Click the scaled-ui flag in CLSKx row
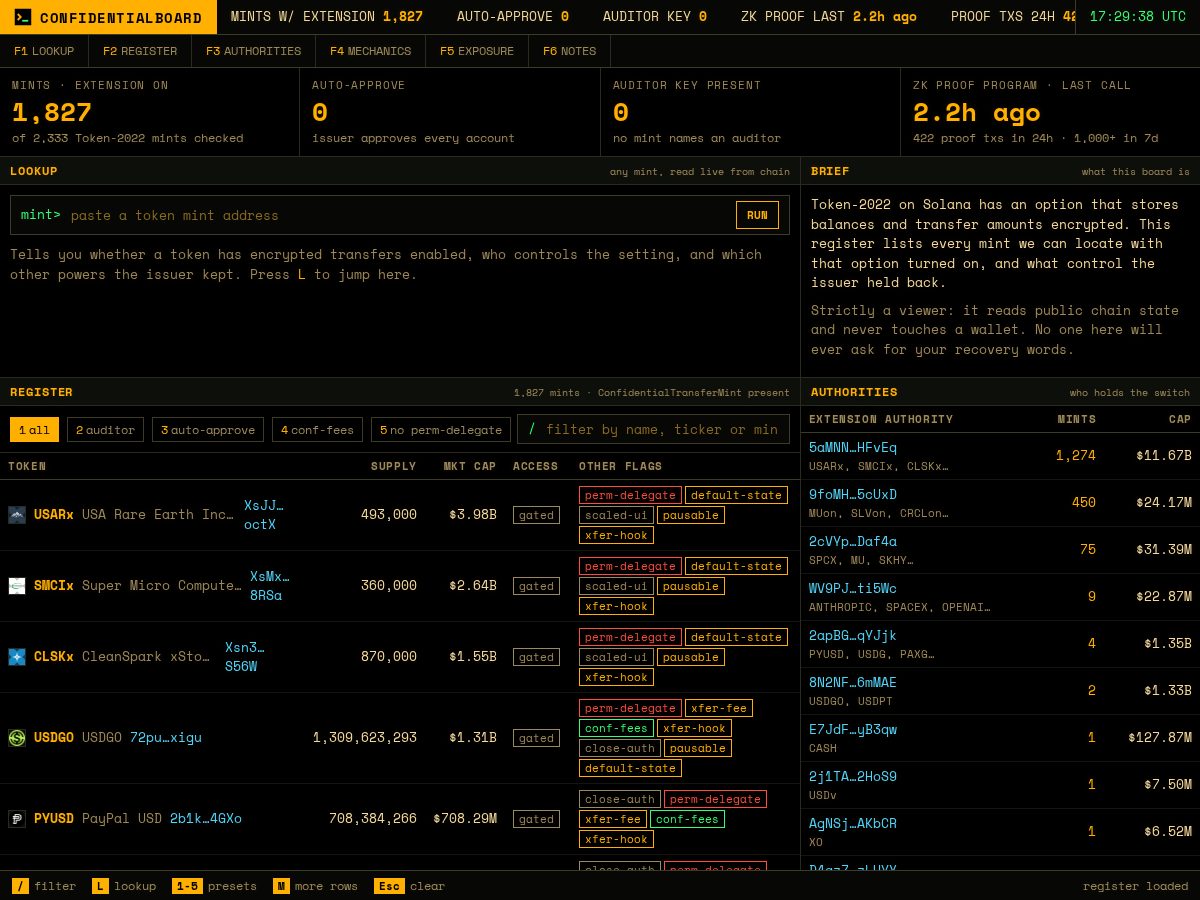The width and height of the screenshot is (1200, 900). pos(616,657)
